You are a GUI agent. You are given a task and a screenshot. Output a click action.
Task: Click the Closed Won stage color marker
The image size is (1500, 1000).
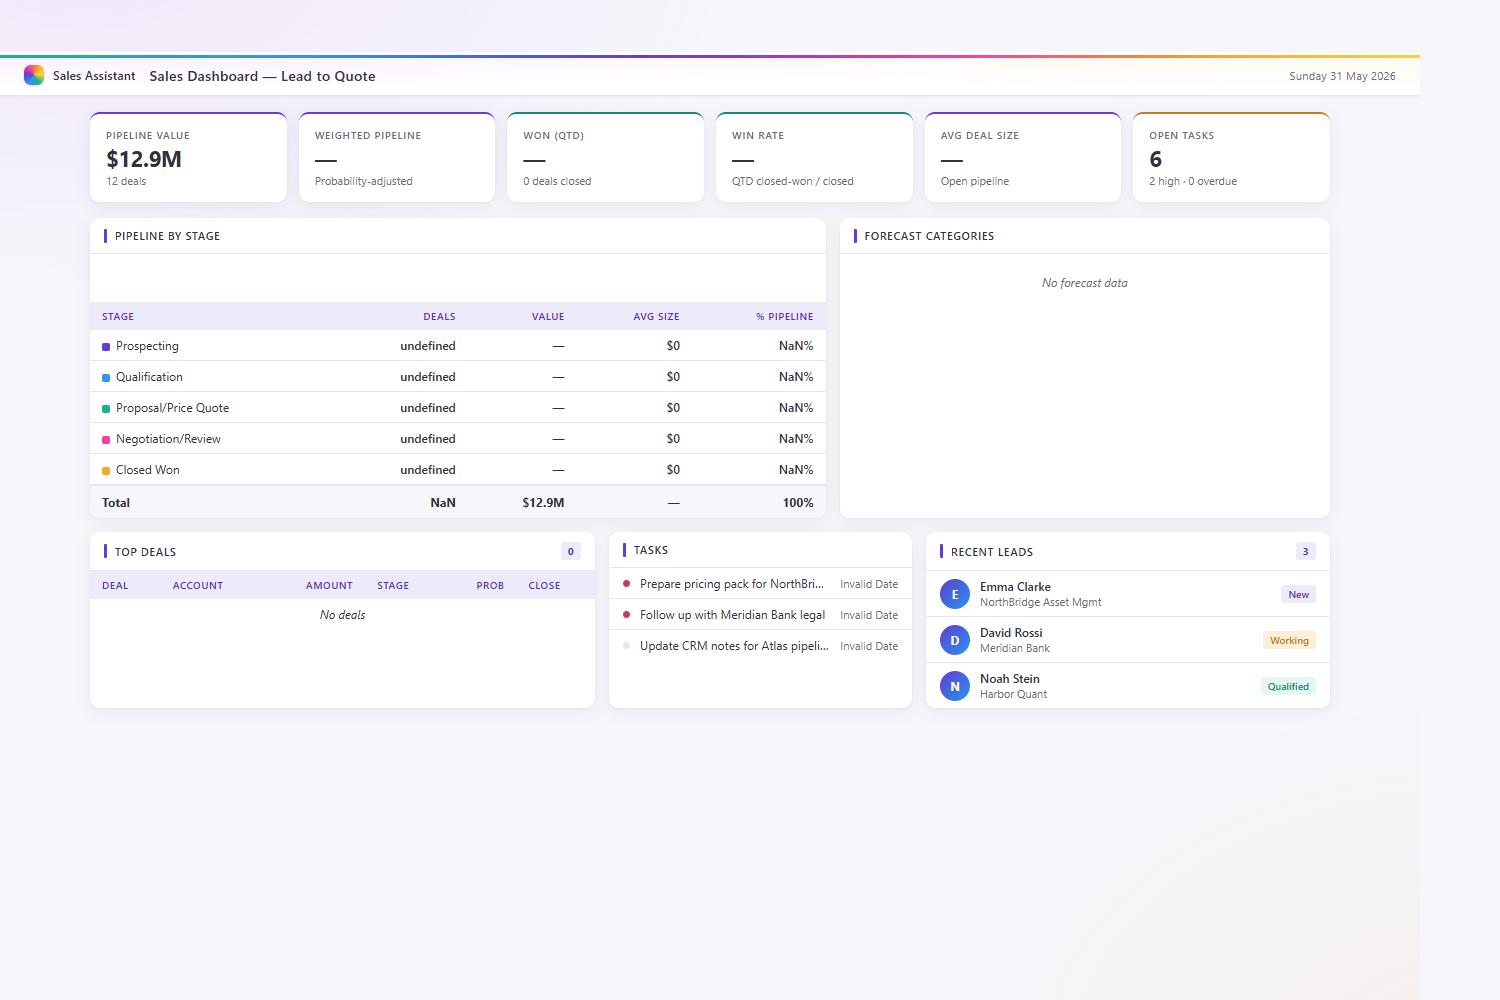click(x=106, y=471)
